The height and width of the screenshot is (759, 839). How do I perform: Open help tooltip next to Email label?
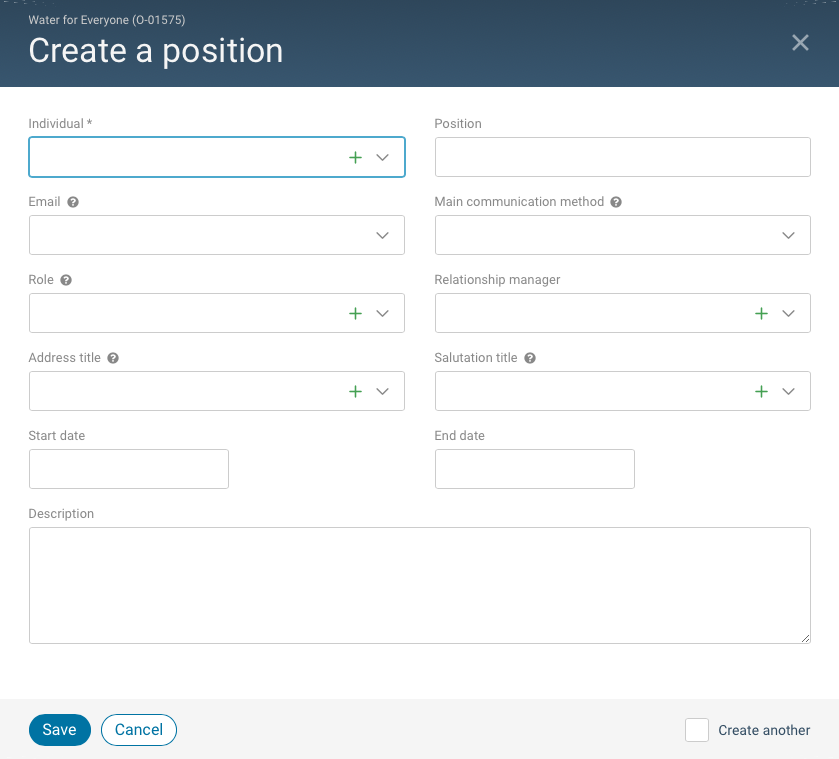coord(73,202)
